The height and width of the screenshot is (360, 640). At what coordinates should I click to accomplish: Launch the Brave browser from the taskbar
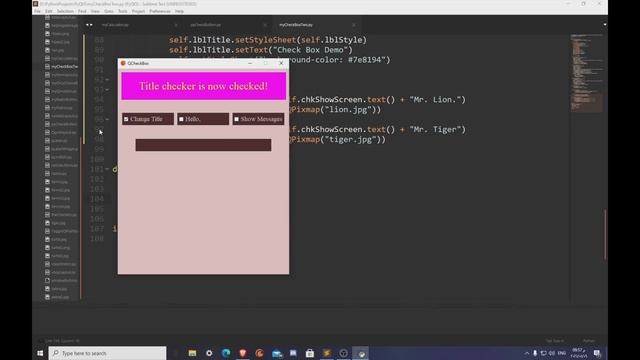click(242, 353)
